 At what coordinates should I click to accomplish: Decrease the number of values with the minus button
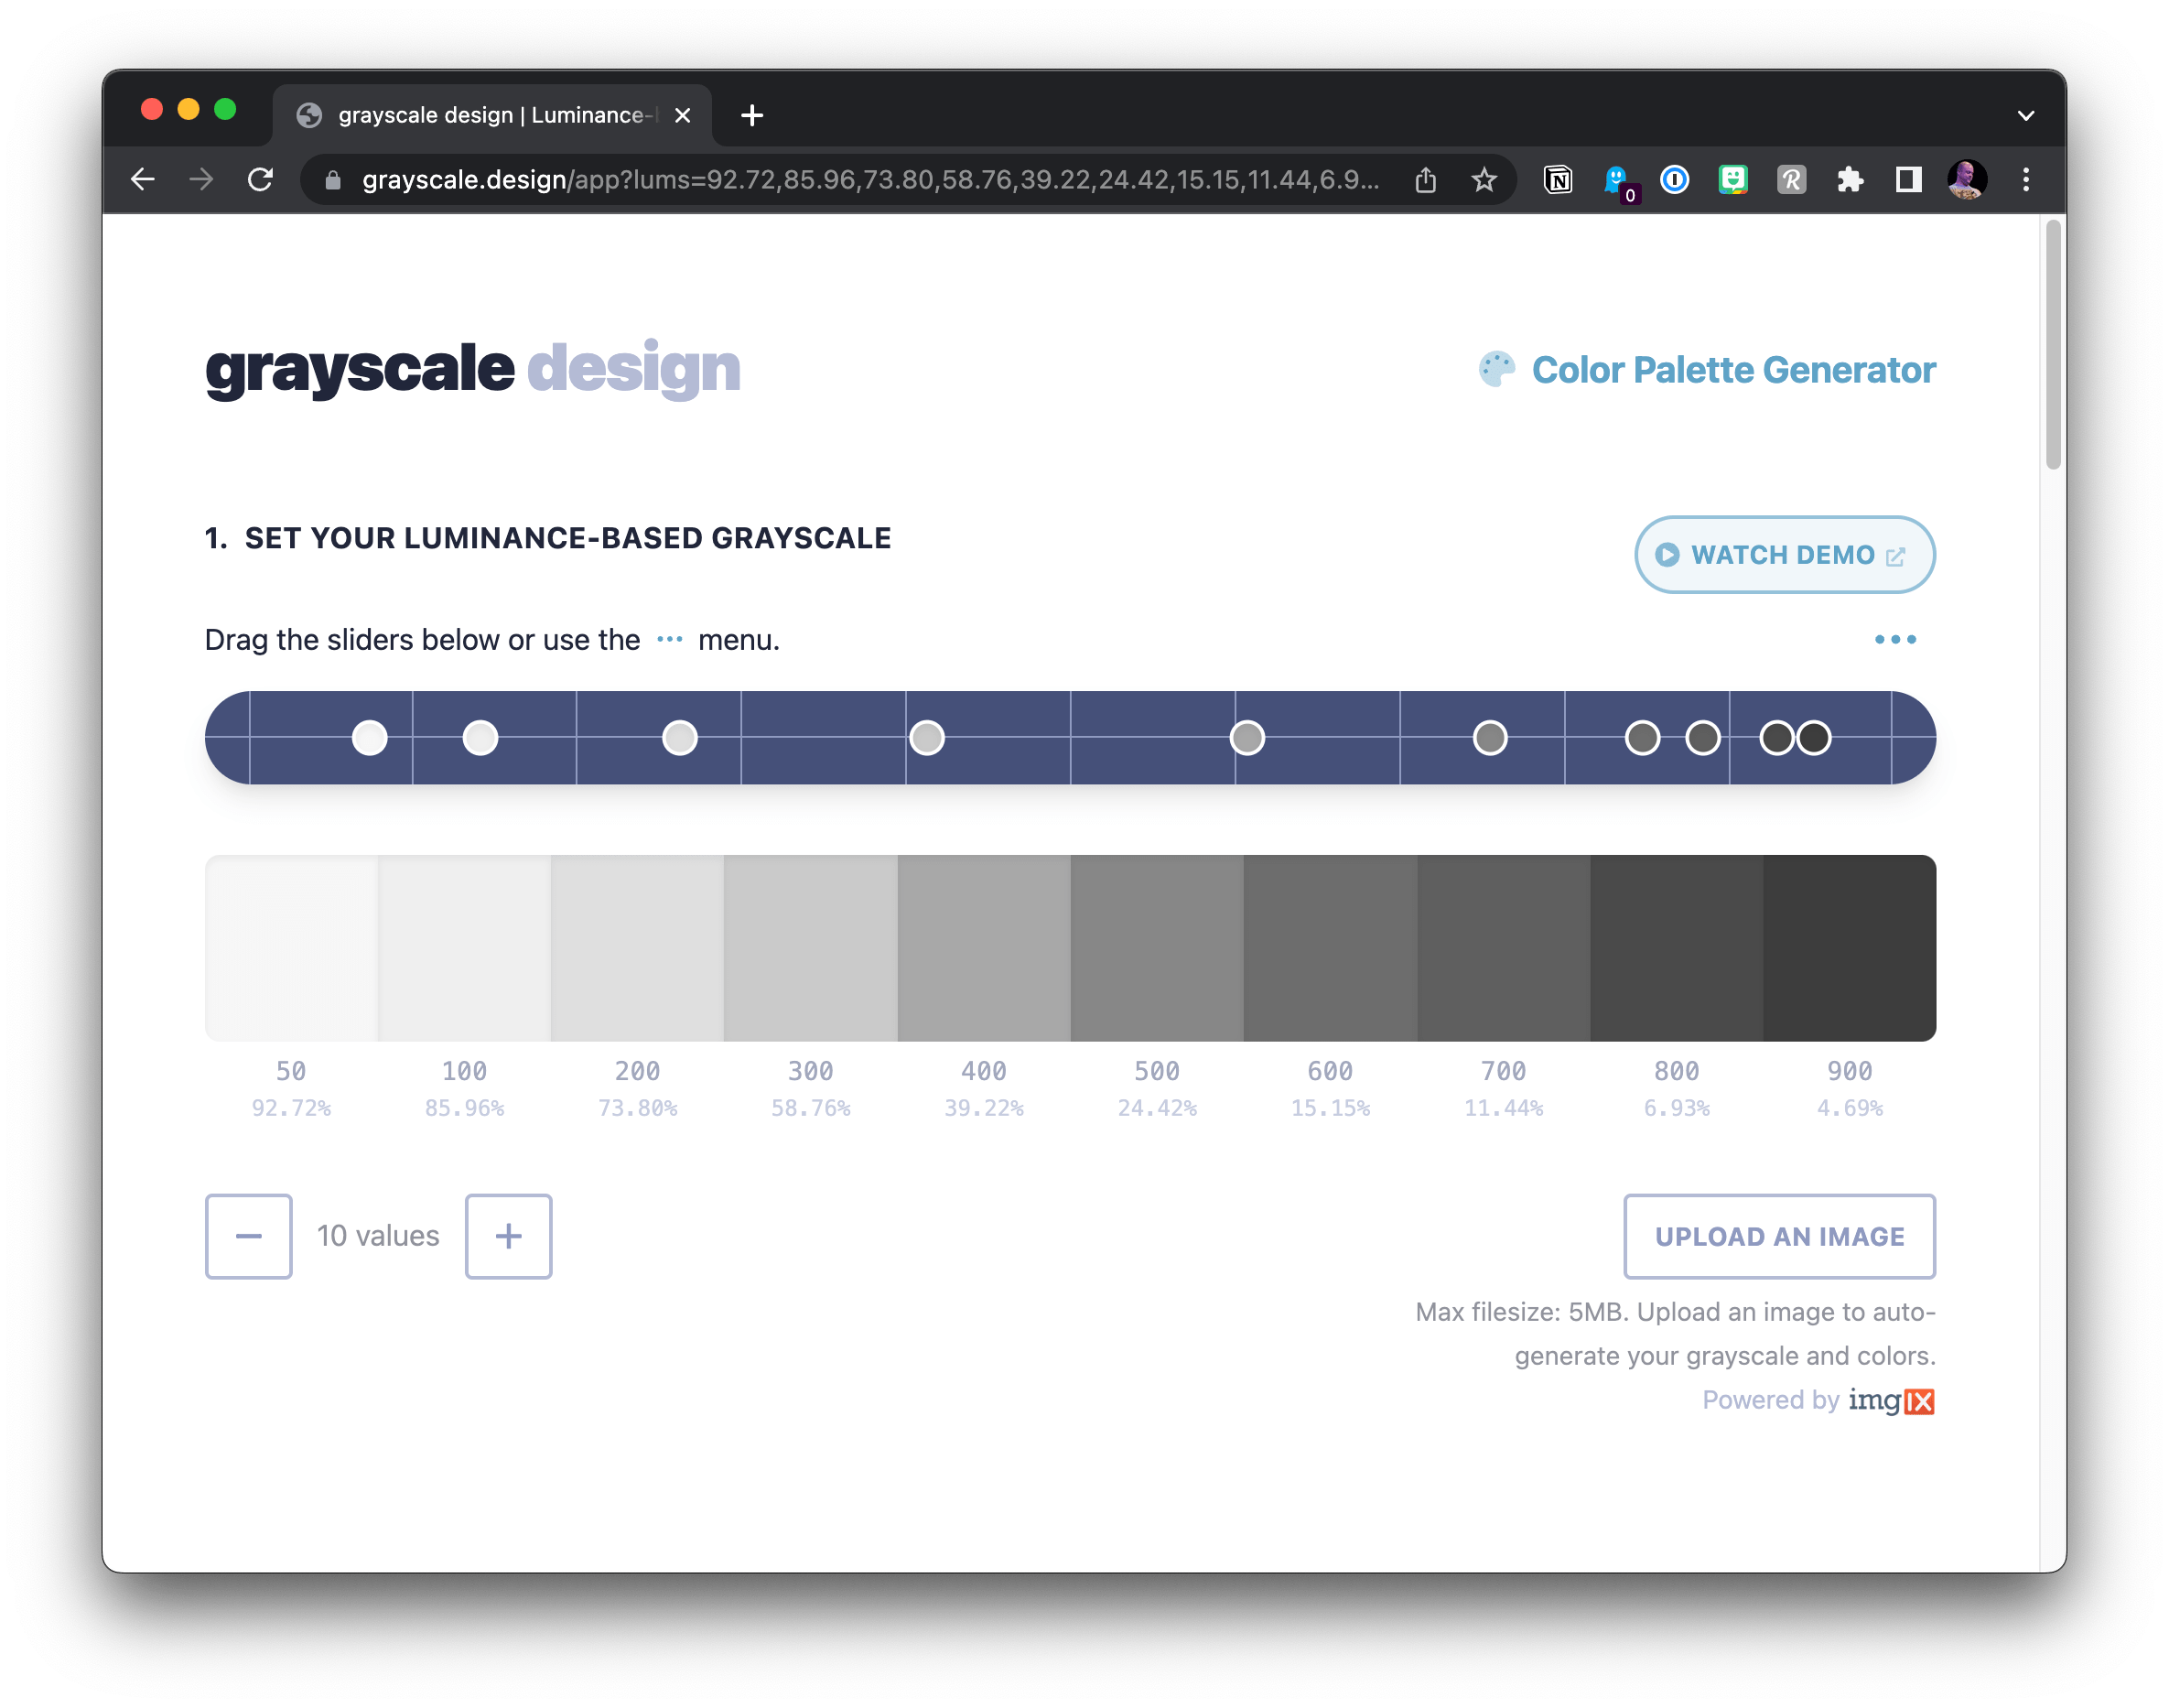click(x=249, y=1237)
